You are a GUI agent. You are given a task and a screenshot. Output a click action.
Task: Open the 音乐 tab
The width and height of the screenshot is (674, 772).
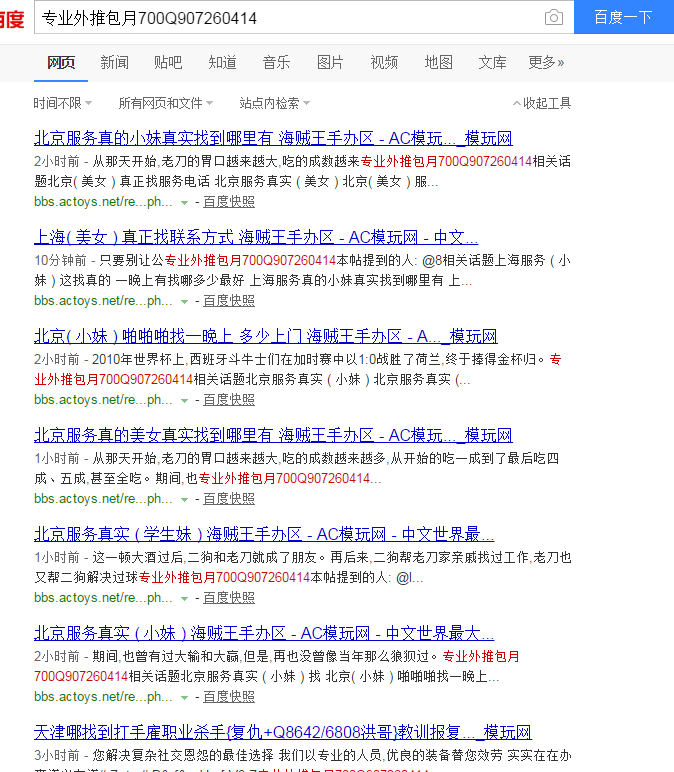click(x=276, y=63)
